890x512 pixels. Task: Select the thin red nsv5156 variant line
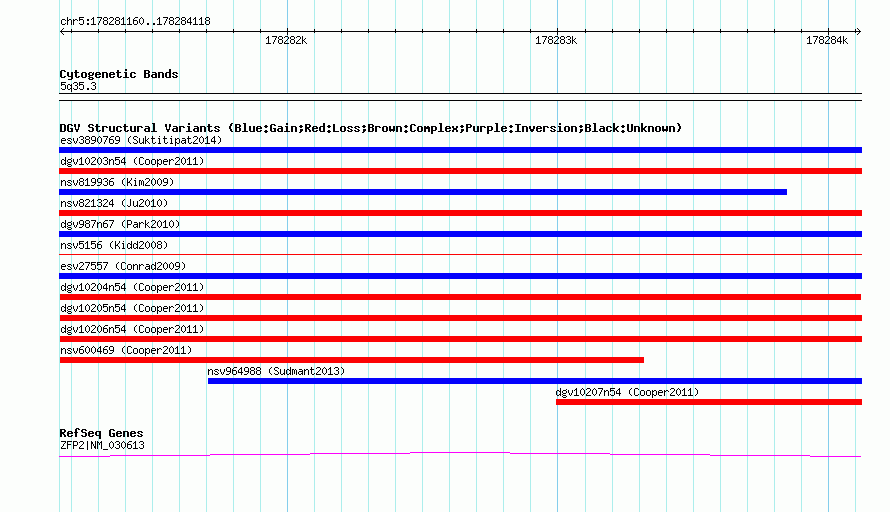point(460,254)
